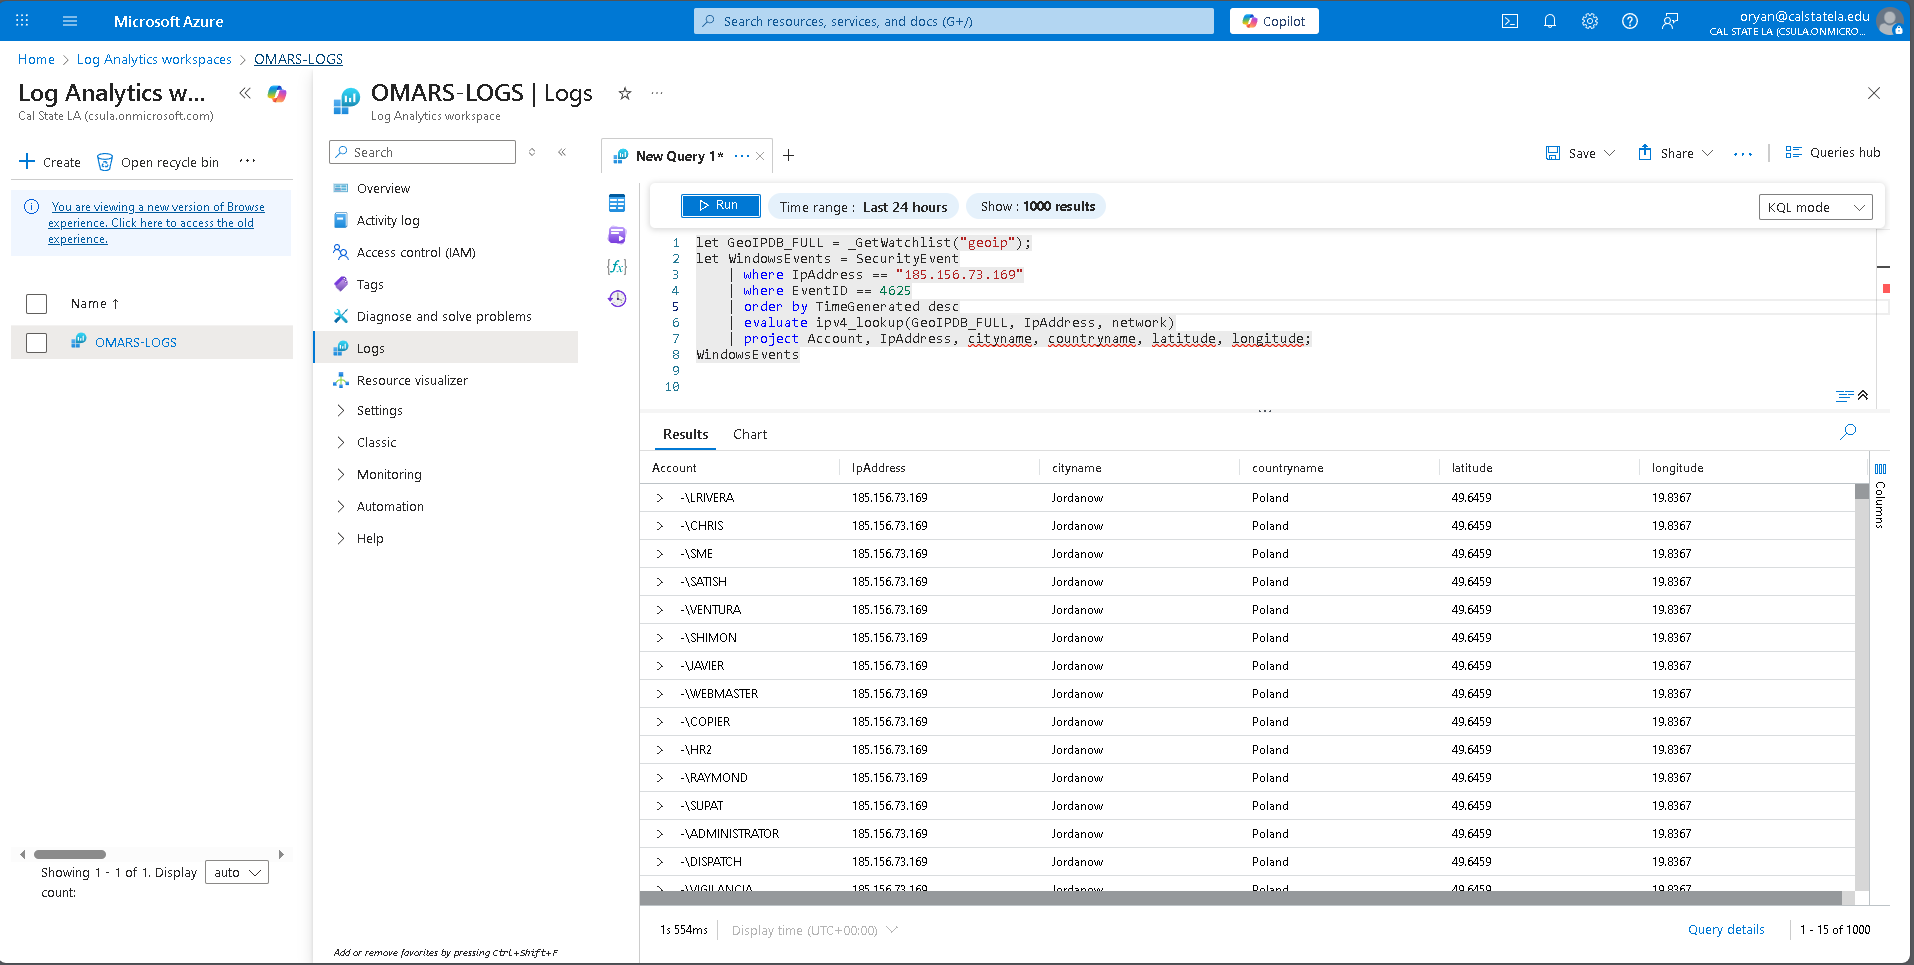The width and height of the screenshot is (1914, 965).
Task: Open portal settings gear
Action: 1590,21
